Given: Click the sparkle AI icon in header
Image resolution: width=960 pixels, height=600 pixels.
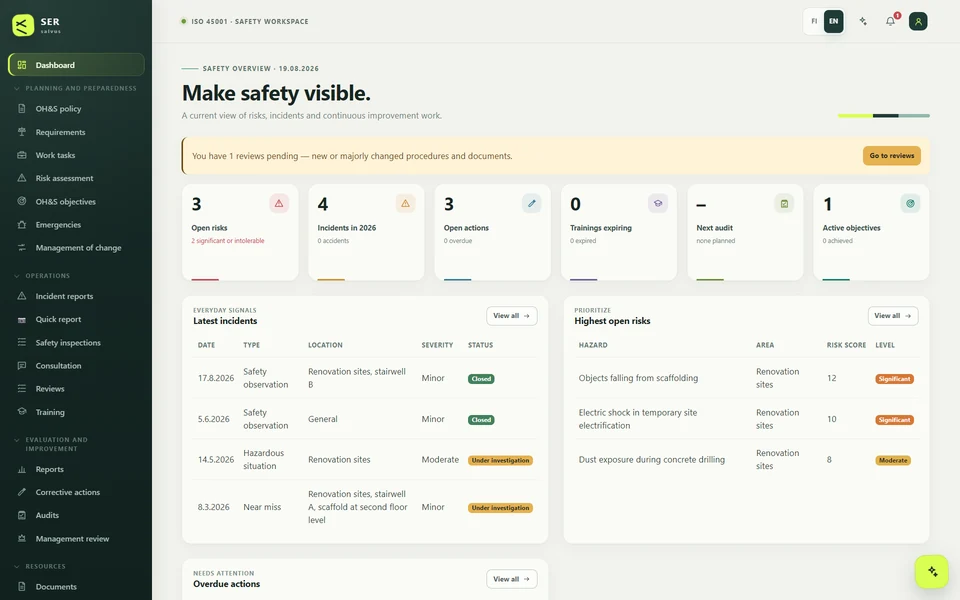Looking at the screenshot, I should [863, 21].
